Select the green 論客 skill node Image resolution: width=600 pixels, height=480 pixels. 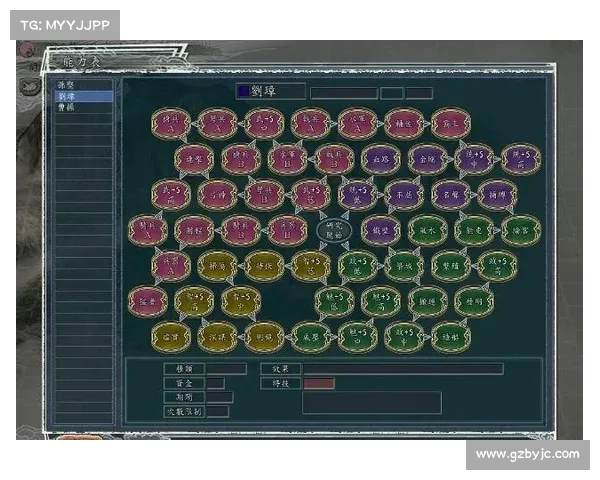521,230
